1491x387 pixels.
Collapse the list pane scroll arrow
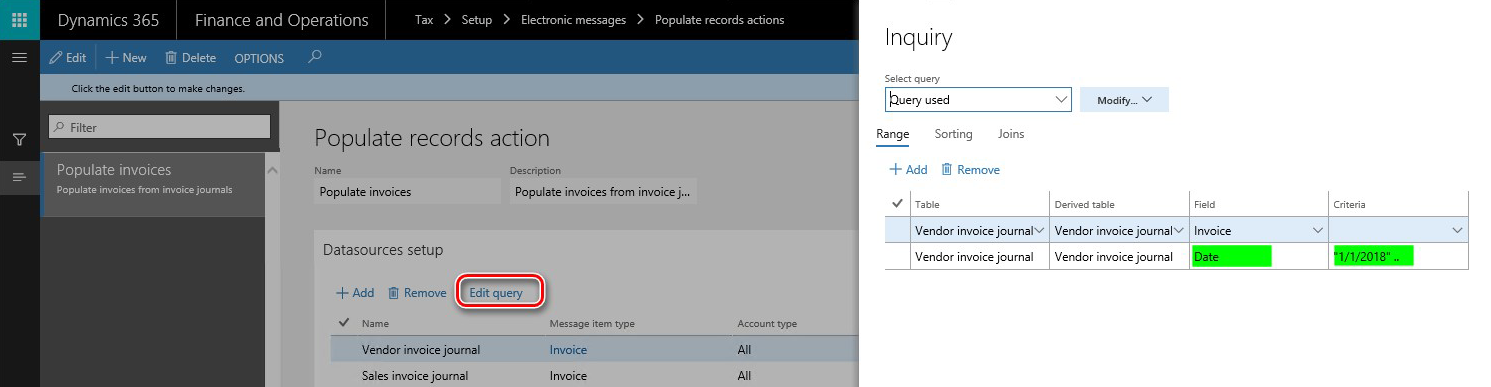(x=271, y=170)
